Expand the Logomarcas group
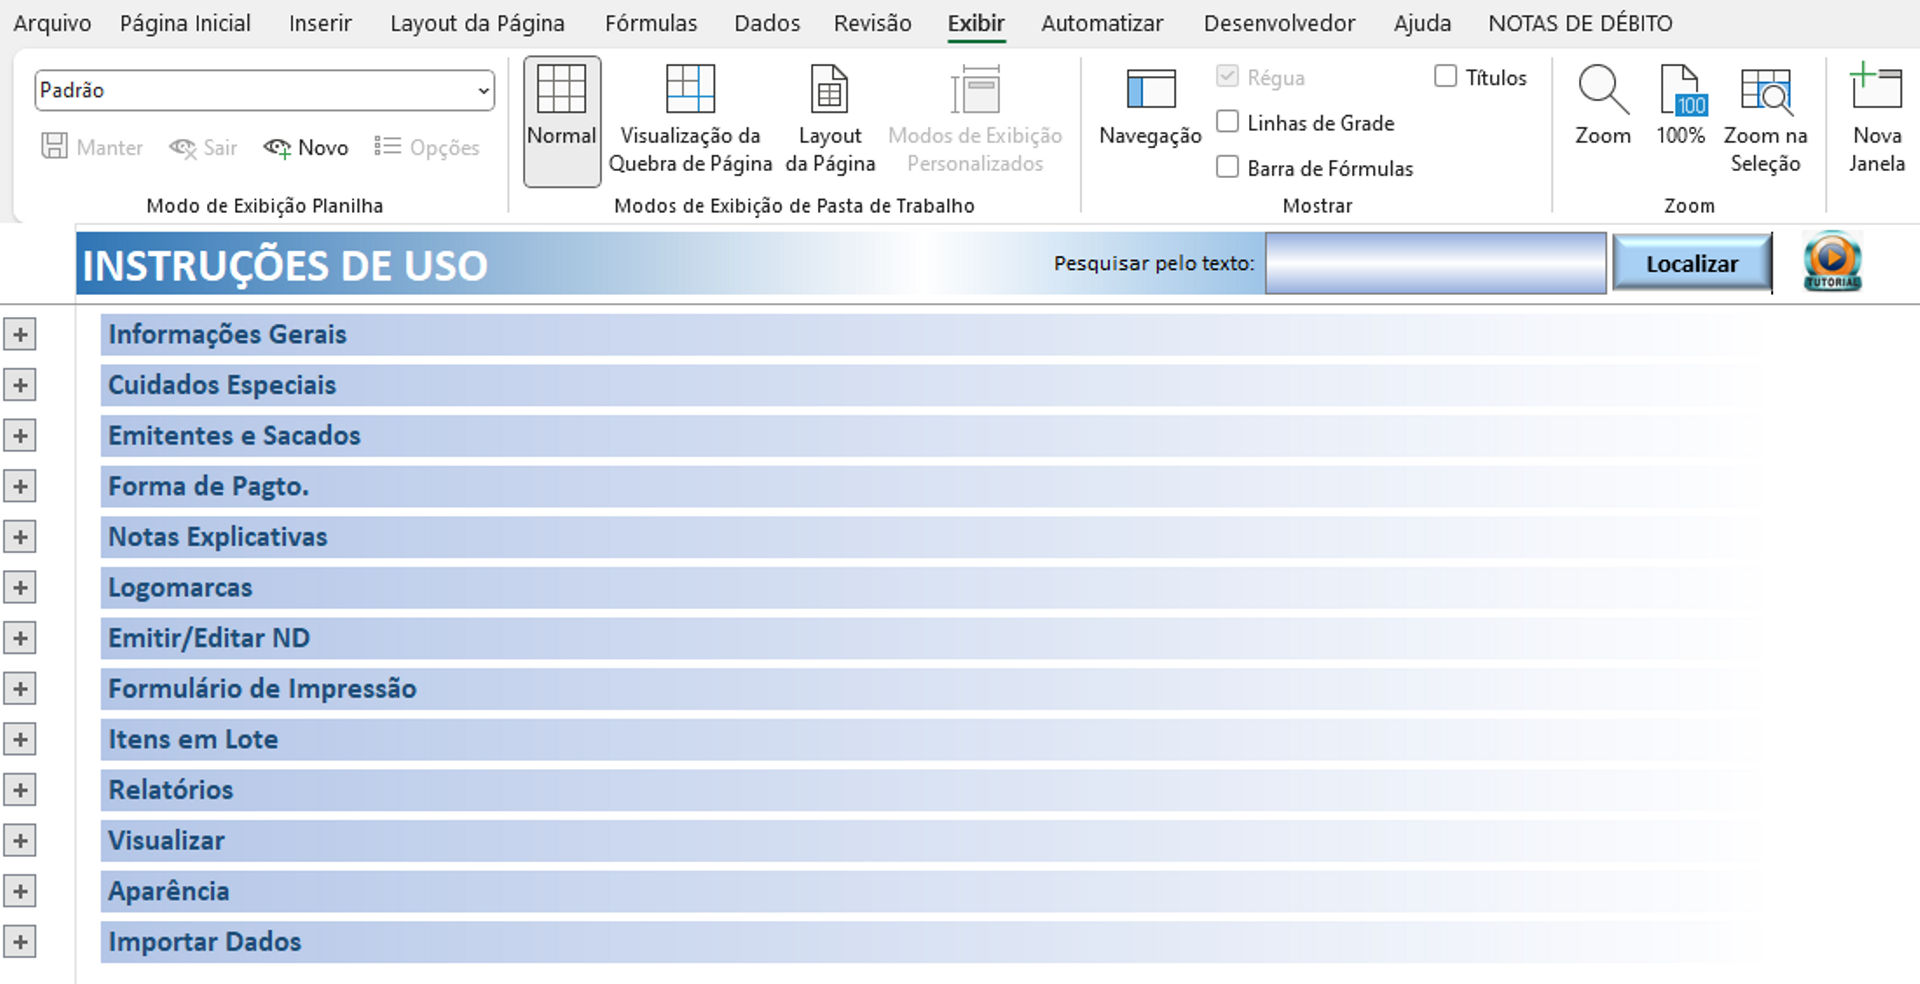 [20, 587]
